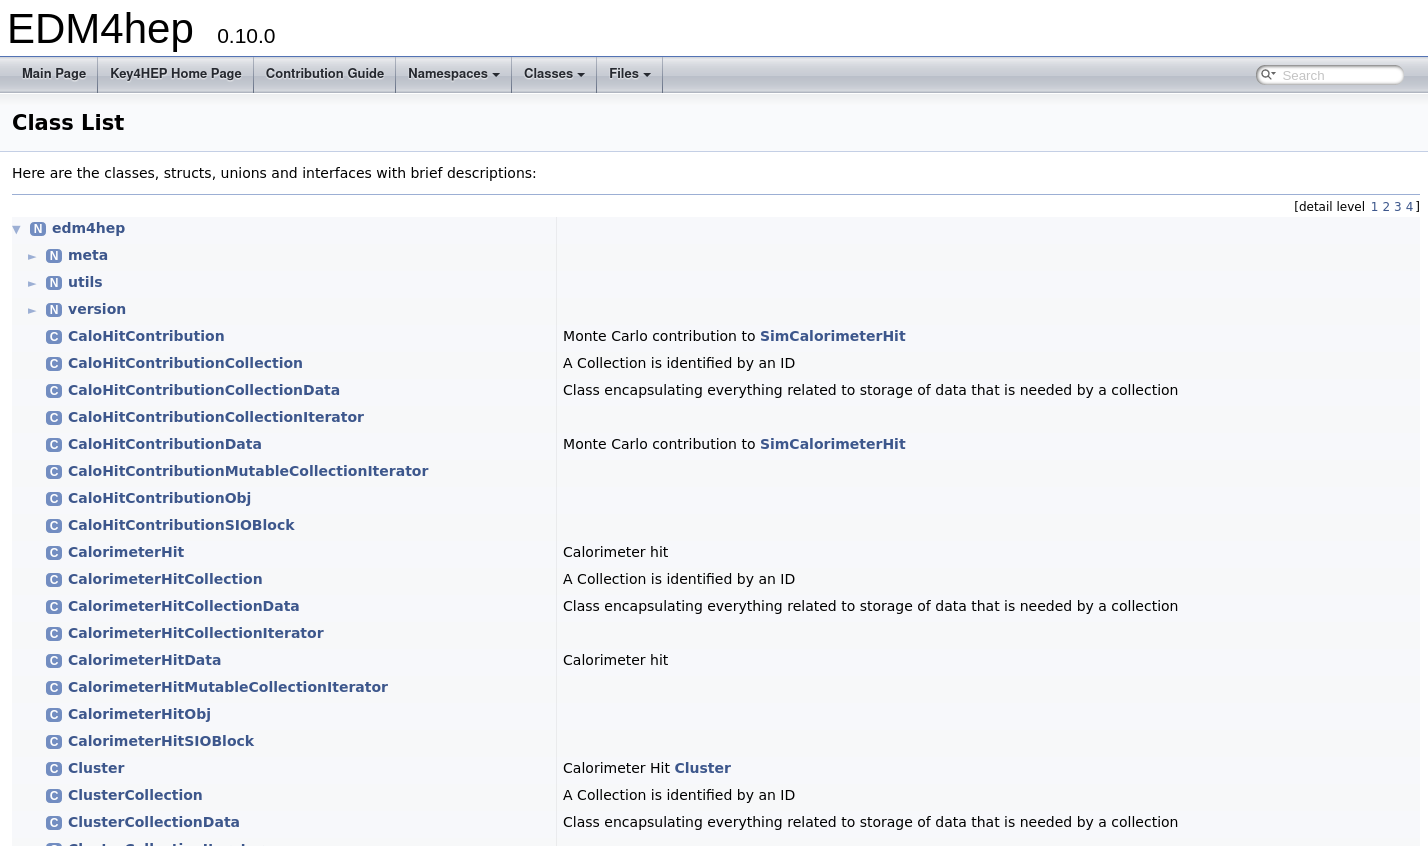
Task: Click the C icon beside CalorimeterHitSIOBlock
Action: [54, 742]
